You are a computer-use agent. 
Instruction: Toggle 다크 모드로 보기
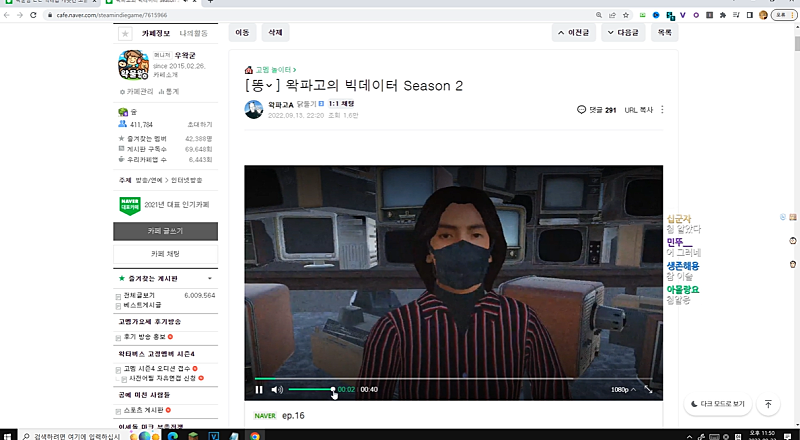[718, 404]
